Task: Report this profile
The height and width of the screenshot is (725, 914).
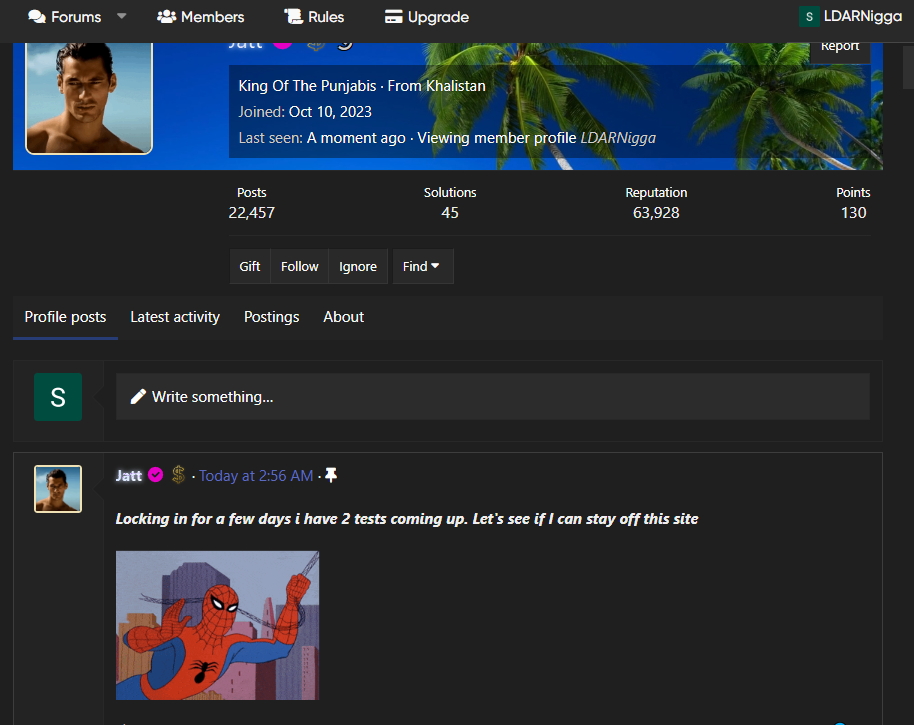Action: point(839,46)
